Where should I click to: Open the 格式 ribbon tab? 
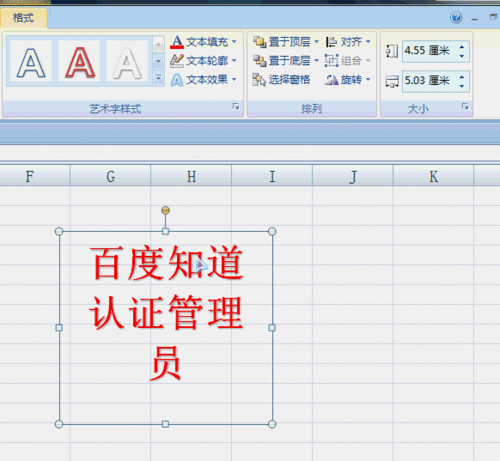tap(23, 18)
